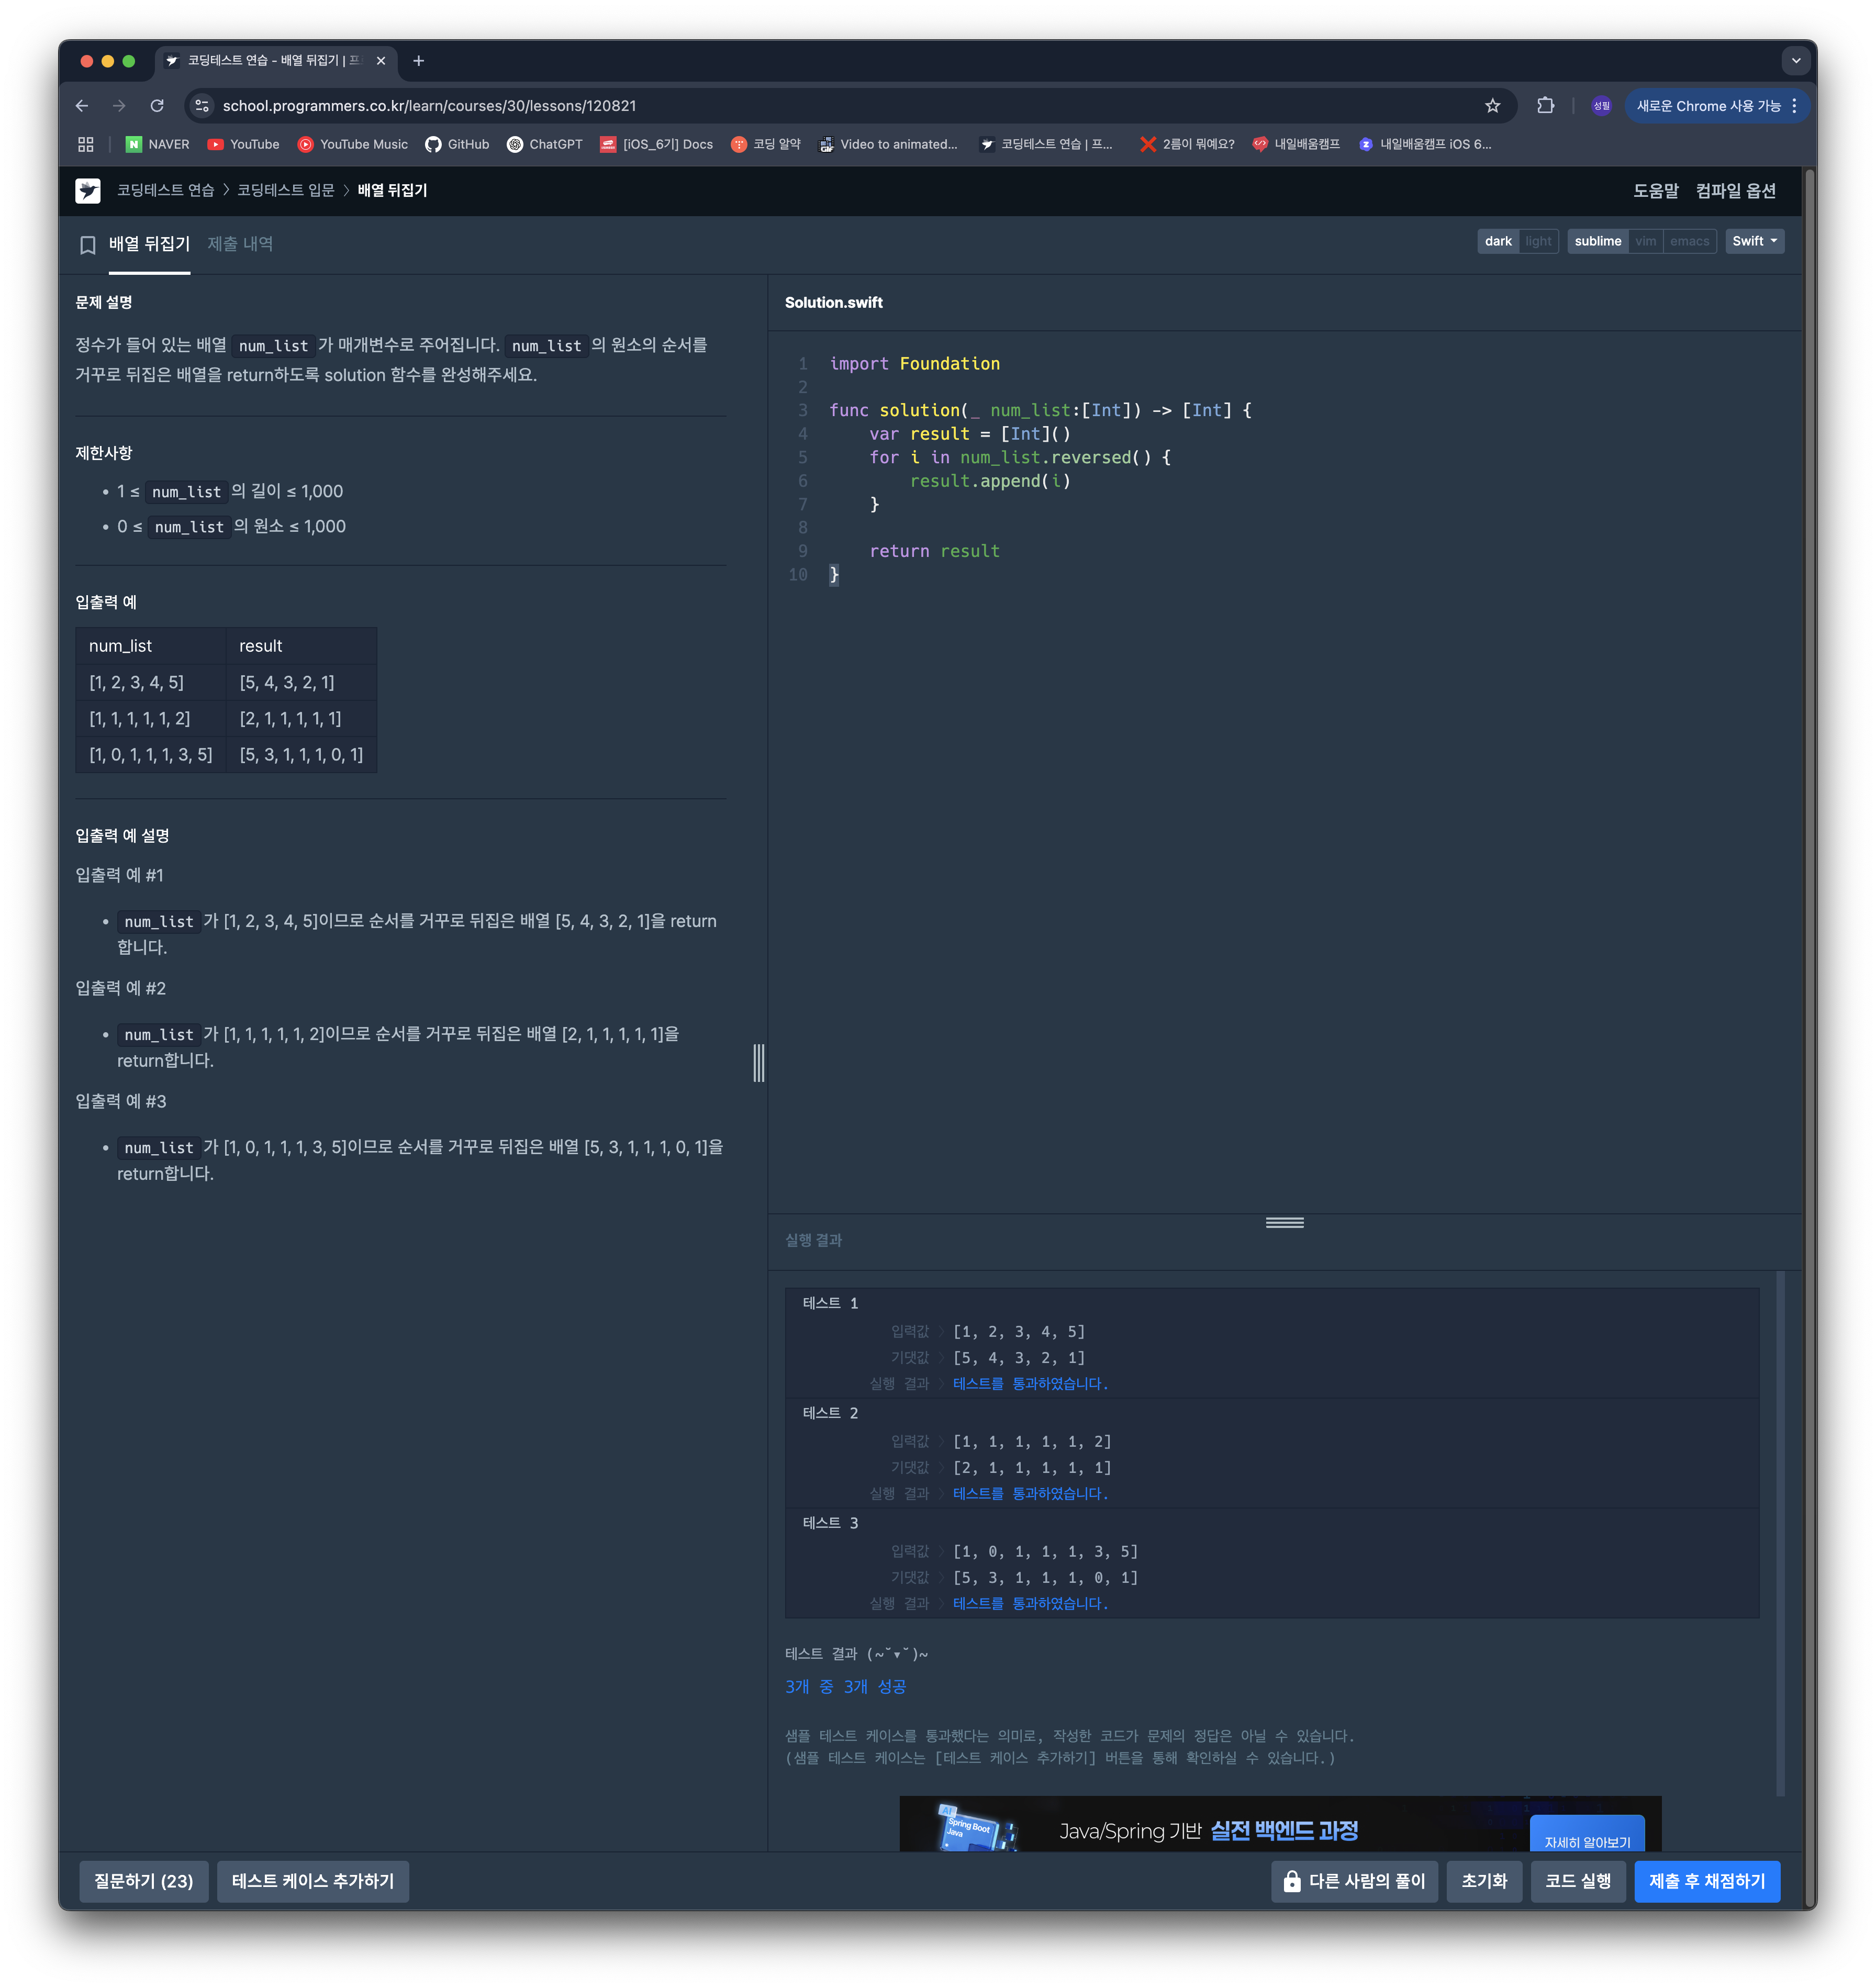Open the YouTube Music bookmark
This screenshot has width=1876, height=1988.
pos(352,144)
